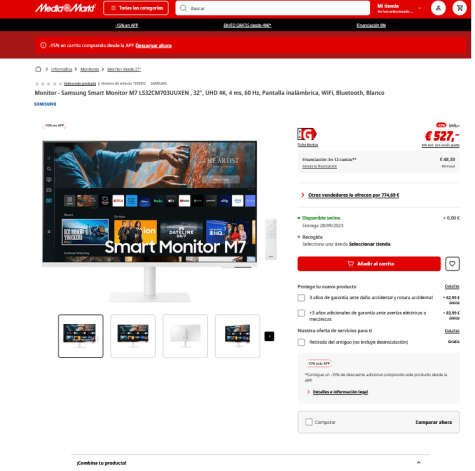Open 'Detalles' for product protection

tap(452, 287)
